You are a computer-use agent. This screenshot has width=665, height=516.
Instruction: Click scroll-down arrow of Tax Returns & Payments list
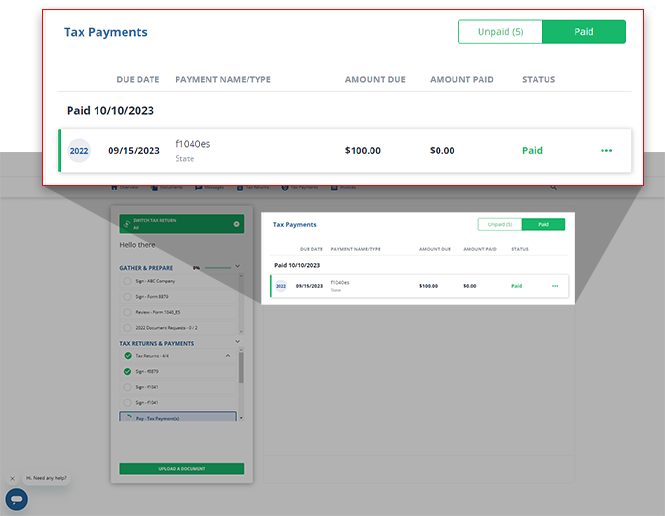click(x=241, y=418)
